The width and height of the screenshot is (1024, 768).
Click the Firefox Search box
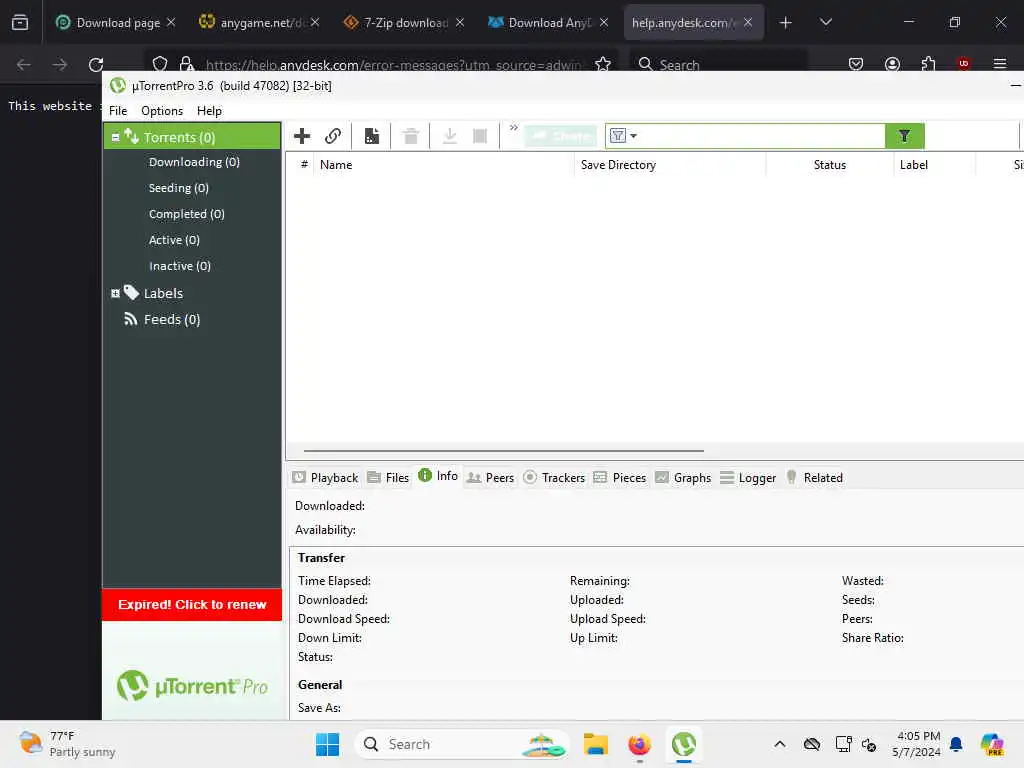click(x=718, y=65)
